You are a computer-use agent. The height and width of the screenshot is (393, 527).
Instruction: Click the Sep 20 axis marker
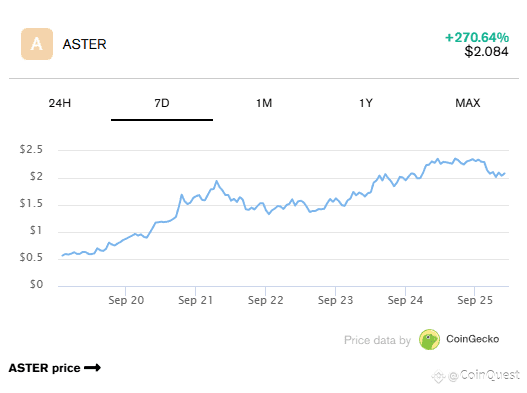(x=126, y=300)
